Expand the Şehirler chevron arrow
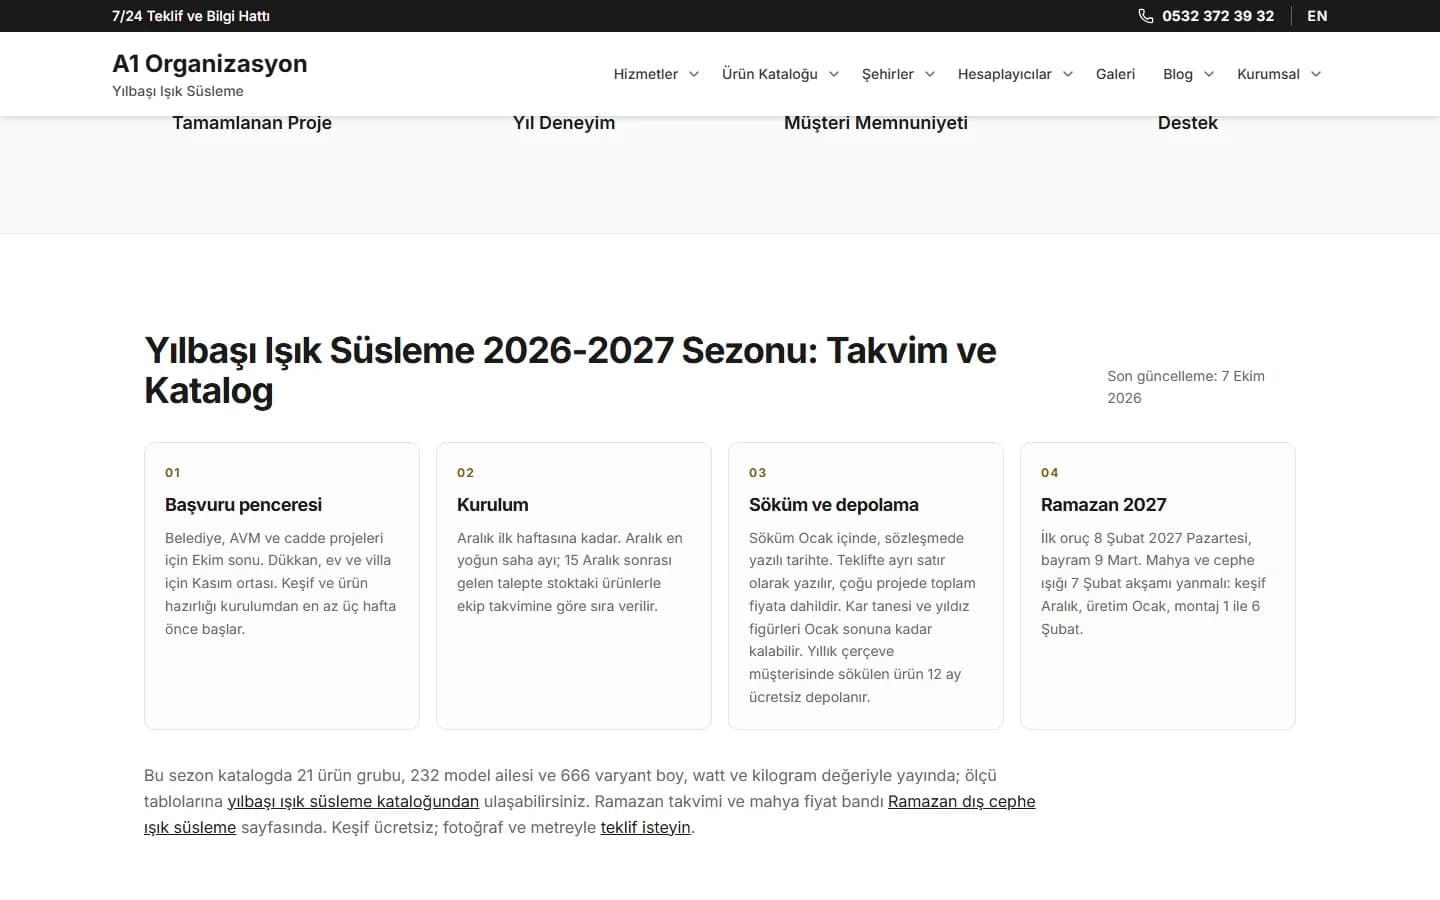The width and height of the screenshot is (1440, 900). click(x=930, y=74)
